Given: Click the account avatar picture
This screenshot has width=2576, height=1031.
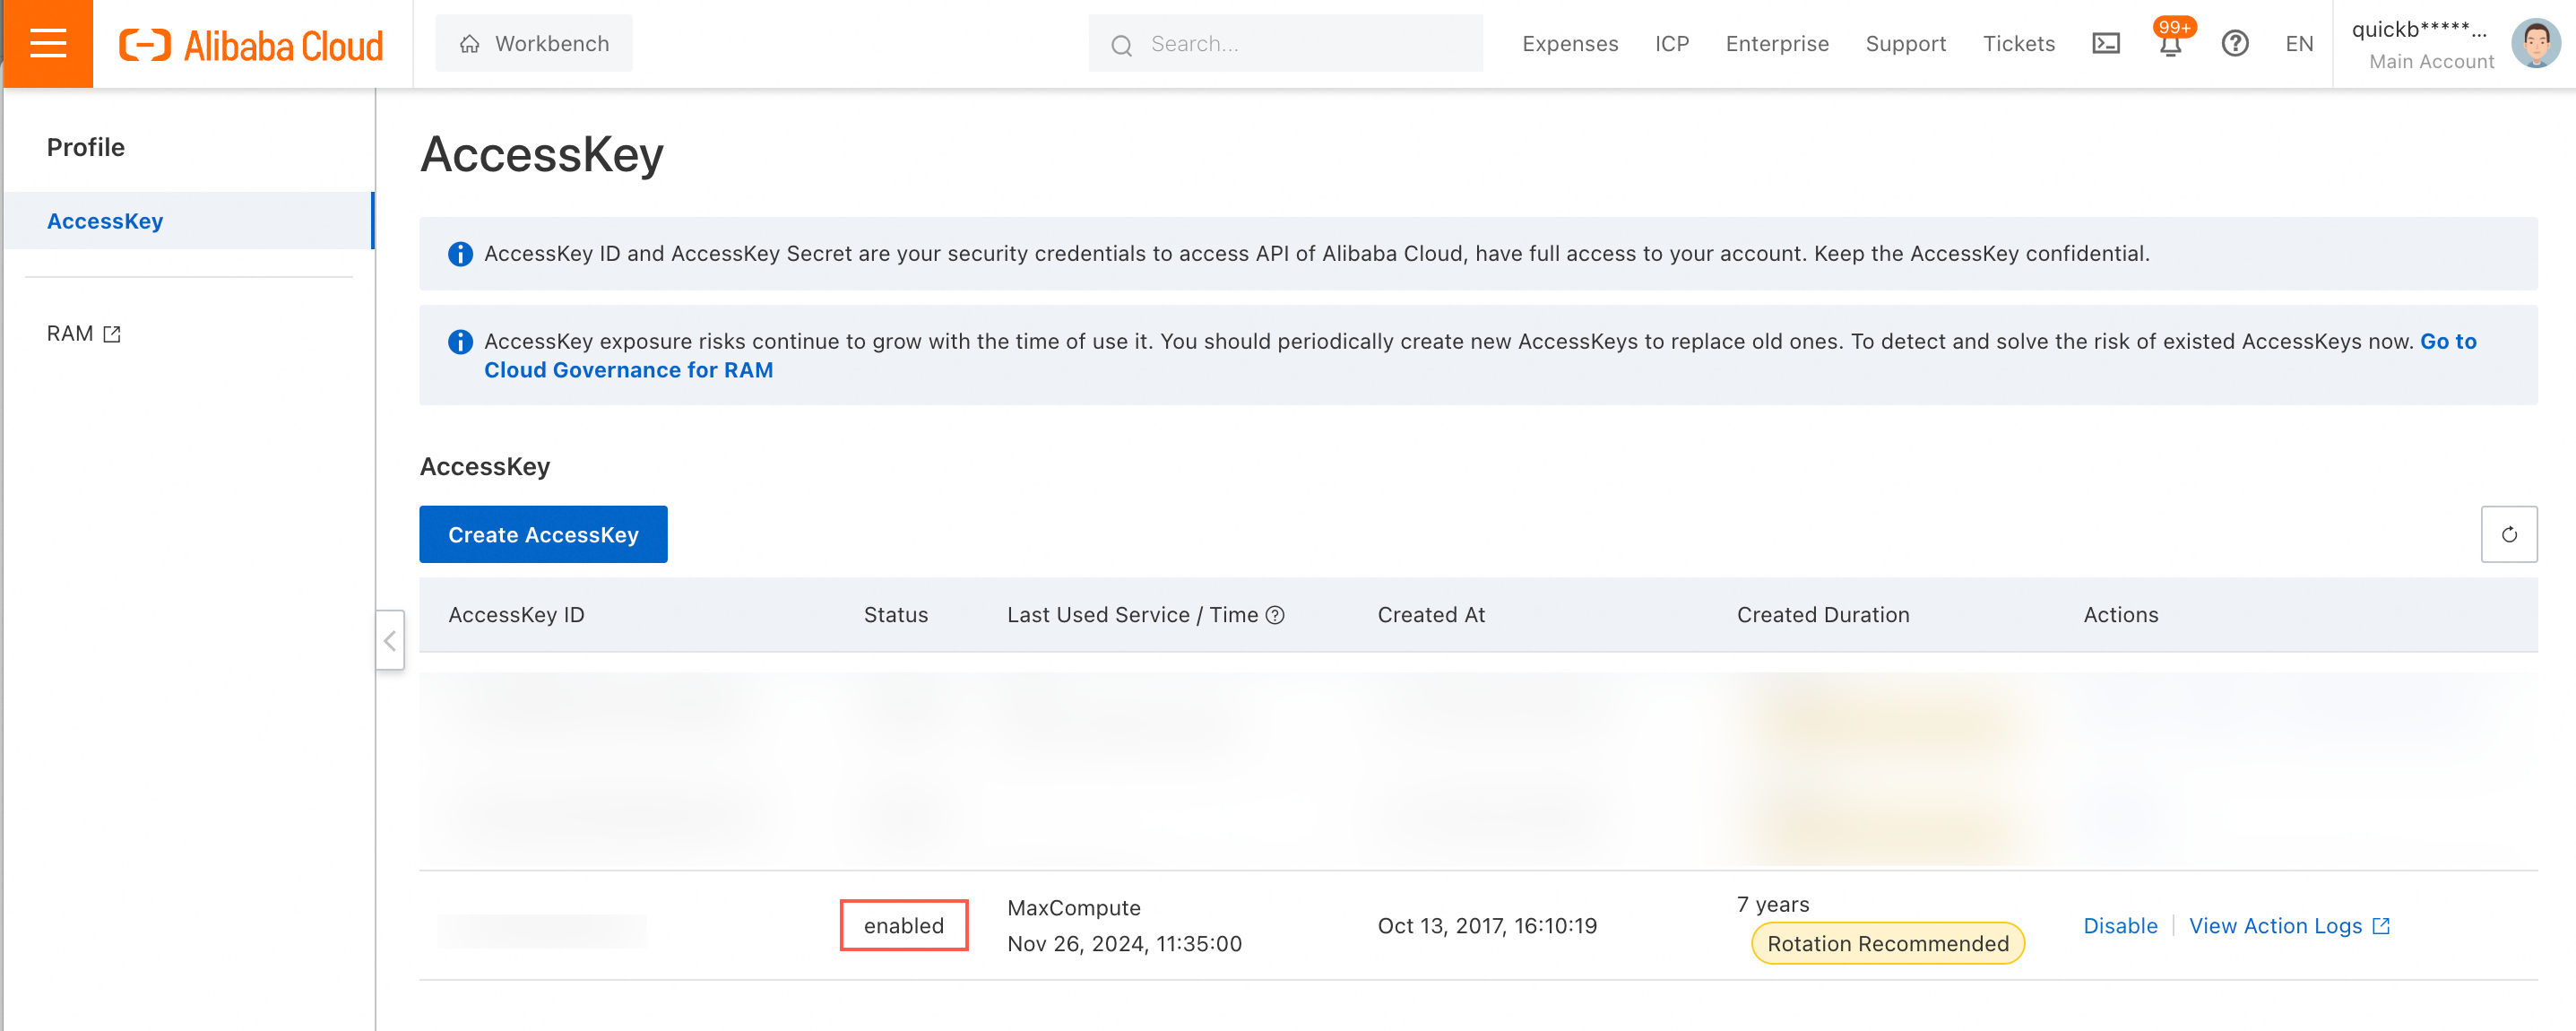Looking at the screenshot, I should click(x=2537, y=43).
